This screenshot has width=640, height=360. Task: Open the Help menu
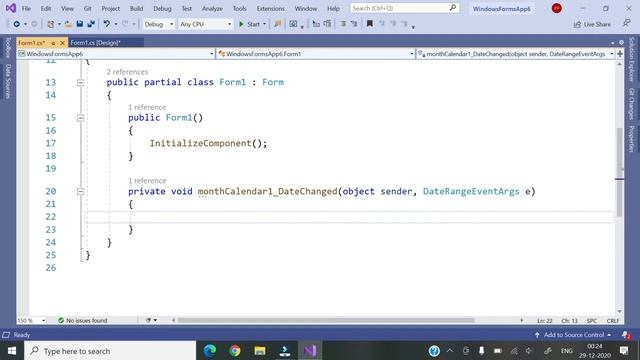coord(333,8)
